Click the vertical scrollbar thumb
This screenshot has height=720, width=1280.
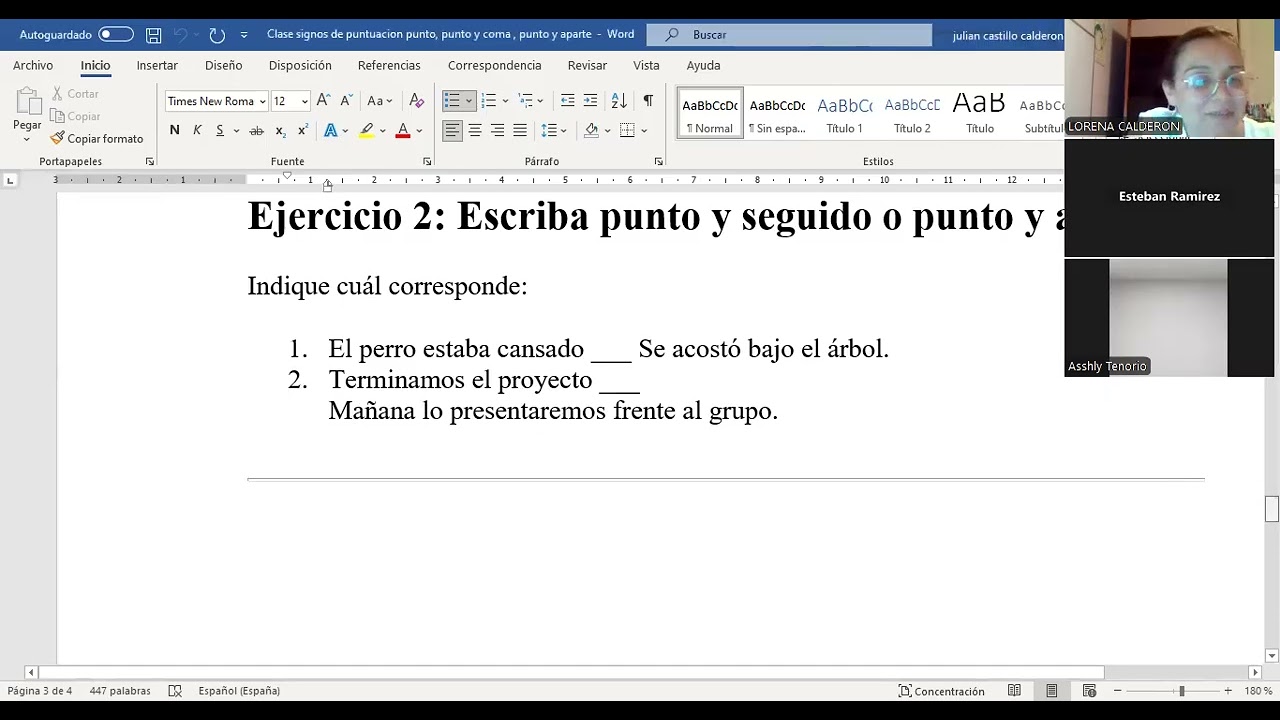pos(1271,509)
